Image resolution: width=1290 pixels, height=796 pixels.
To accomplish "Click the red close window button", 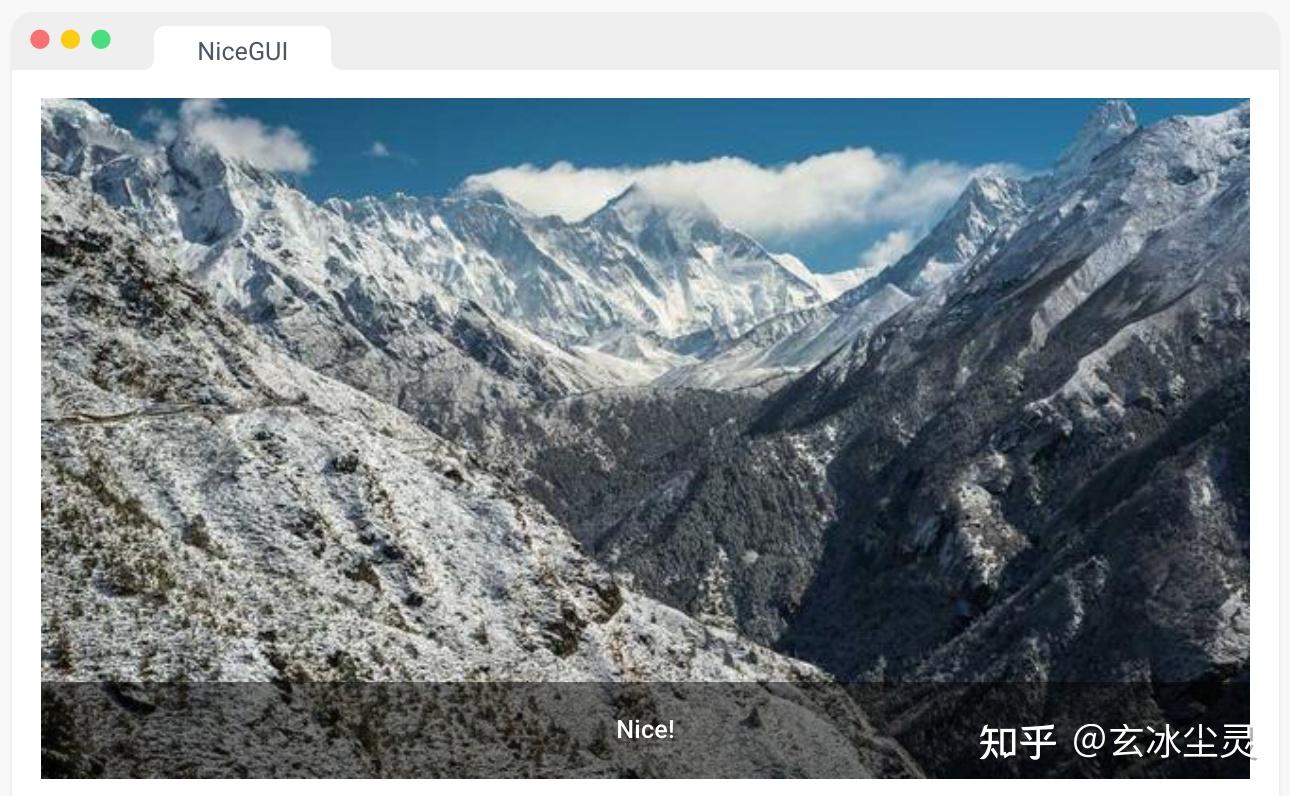I will tap(40, 39).
